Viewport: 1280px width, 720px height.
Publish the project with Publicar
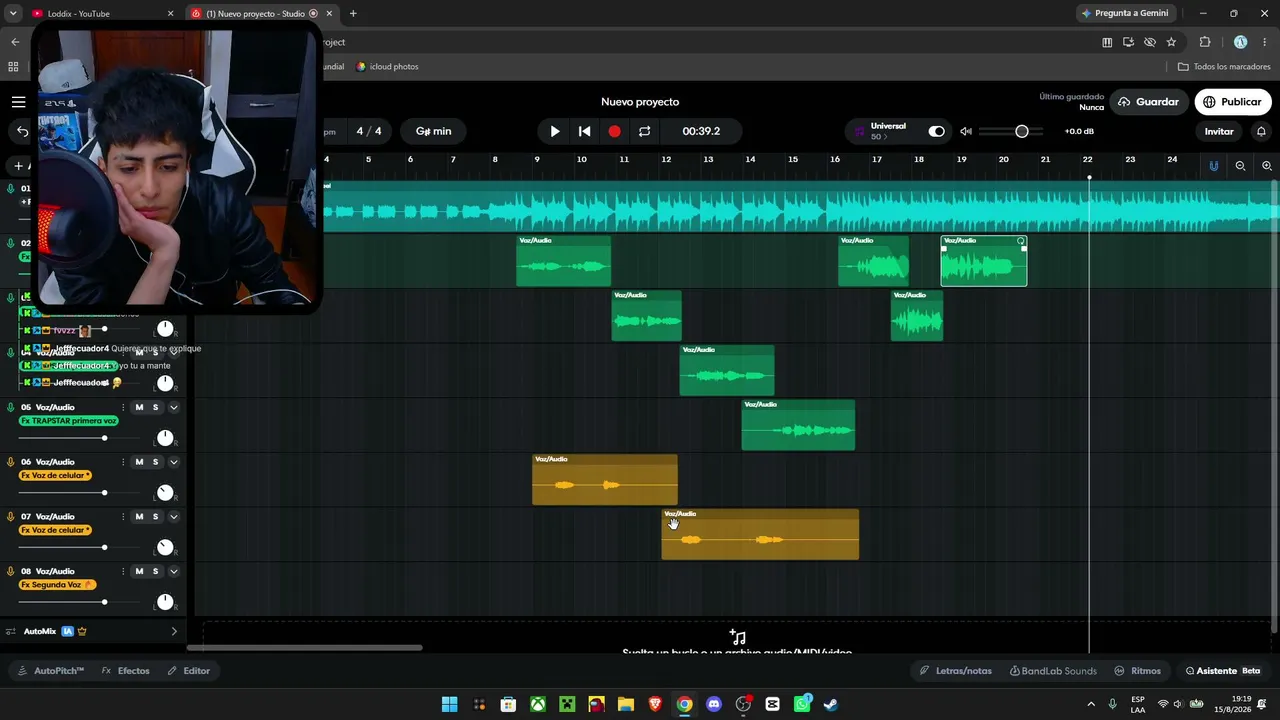[1232, 102]
